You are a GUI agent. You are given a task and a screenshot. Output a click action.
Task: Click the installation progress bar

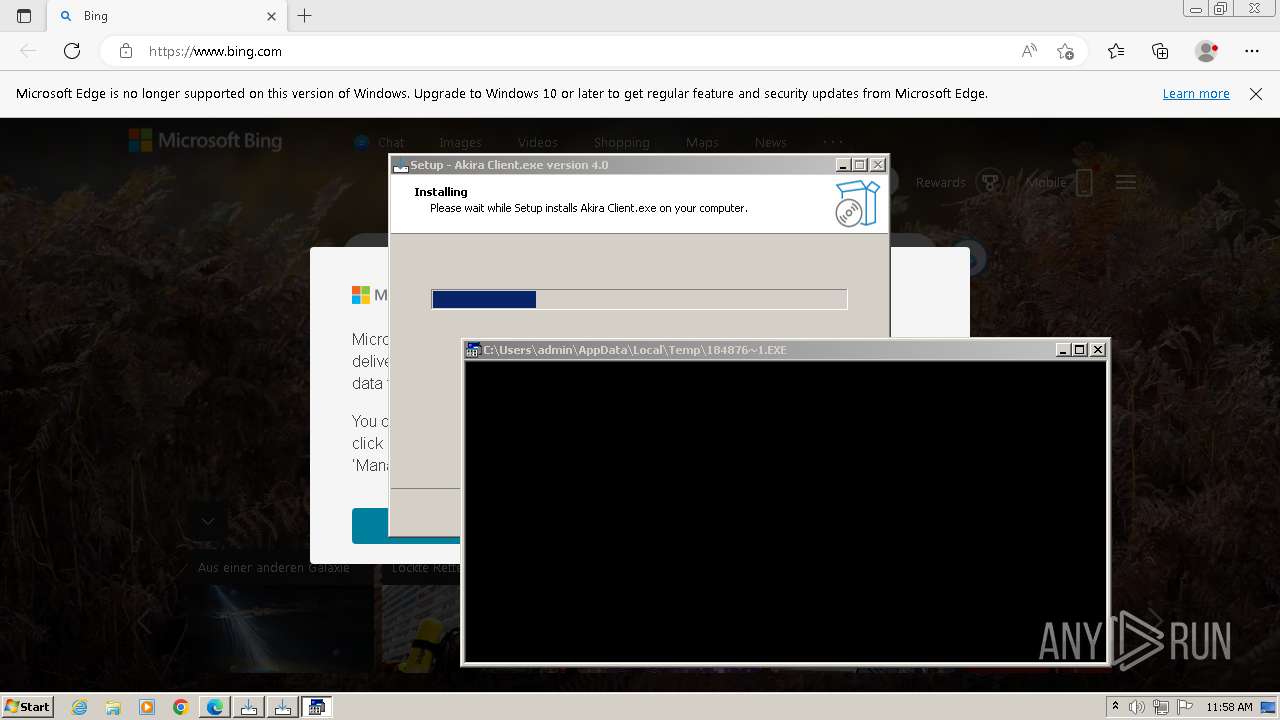click(x=639, y=299)
